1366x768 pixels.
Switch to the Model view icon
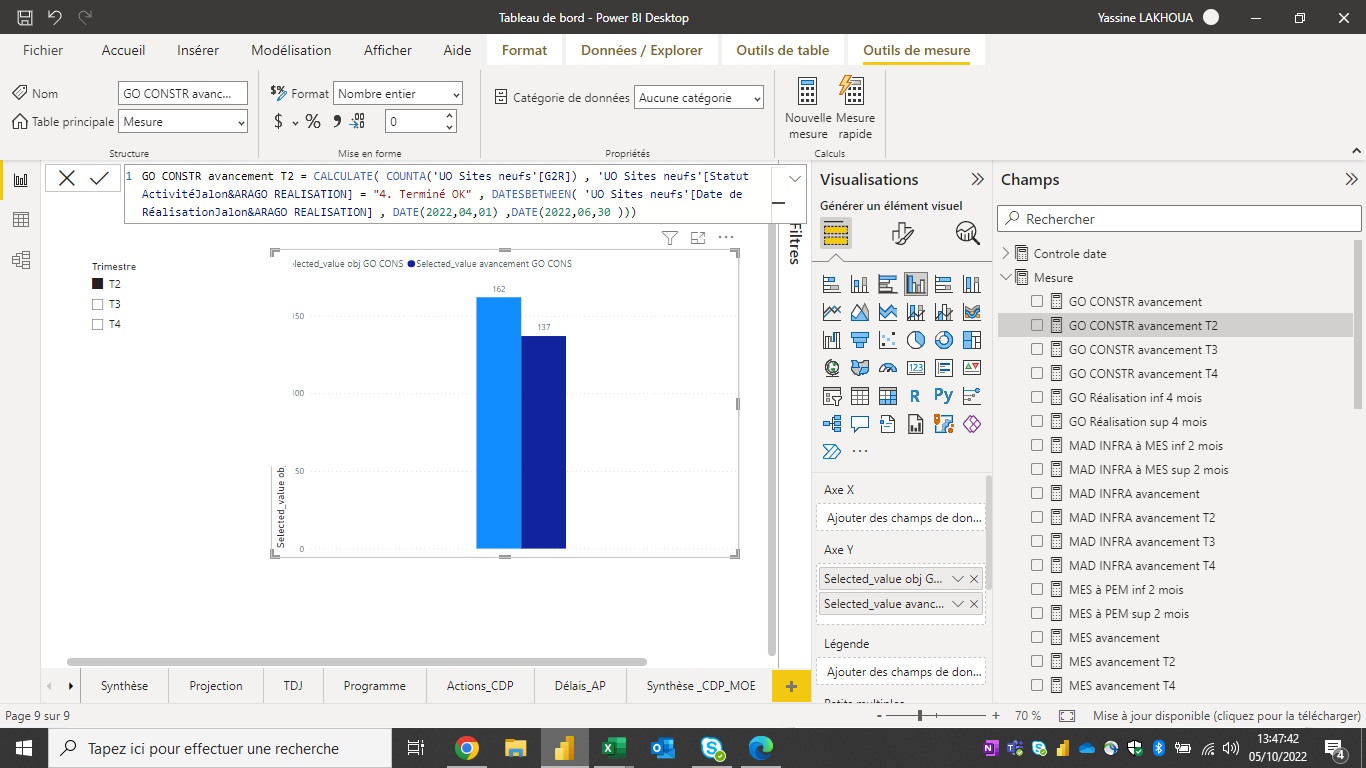click(21, 260)
